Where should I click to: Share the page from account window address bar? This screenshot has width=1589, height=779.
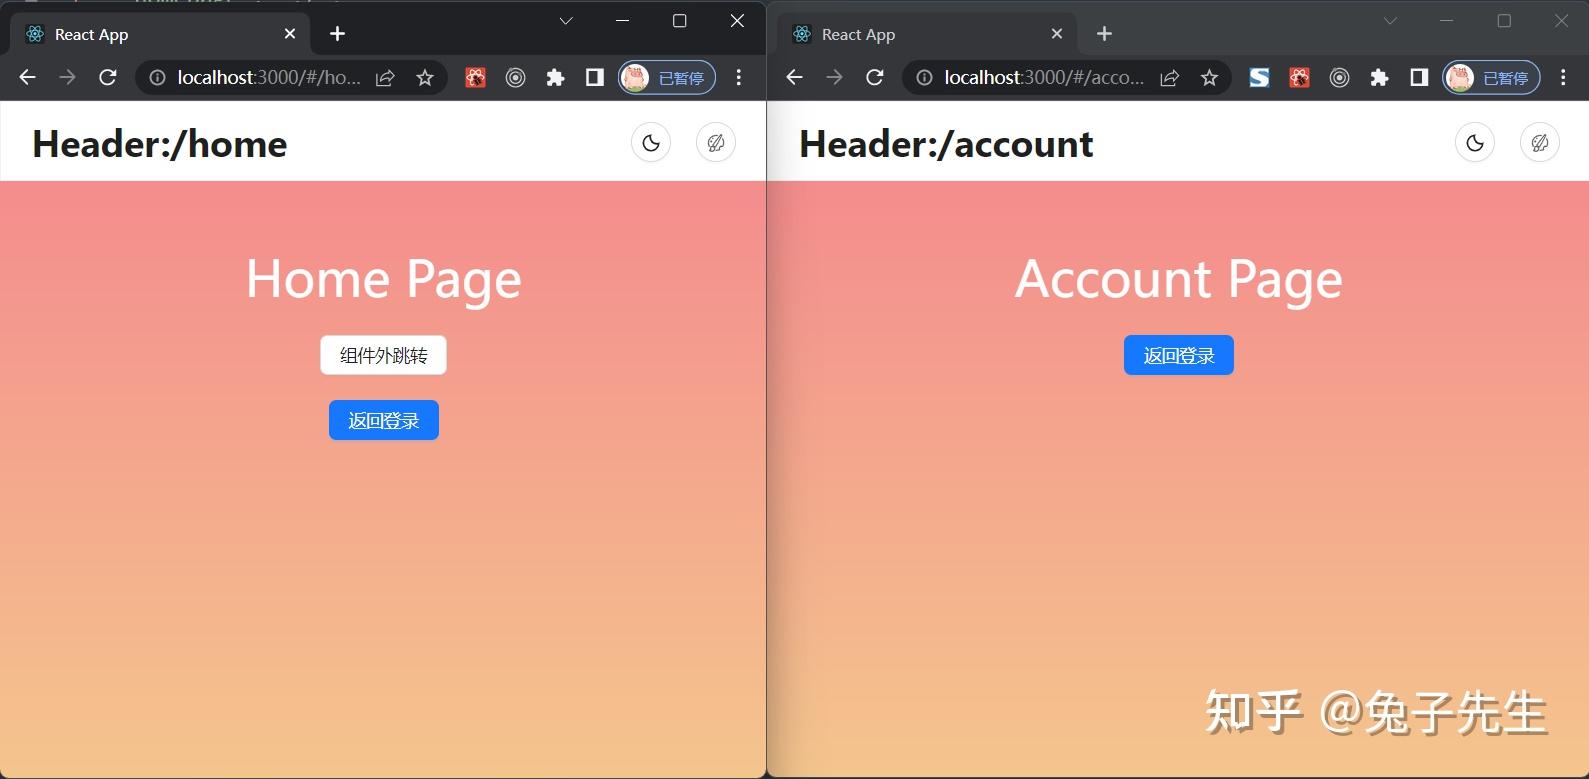(x=1169, y=78)
